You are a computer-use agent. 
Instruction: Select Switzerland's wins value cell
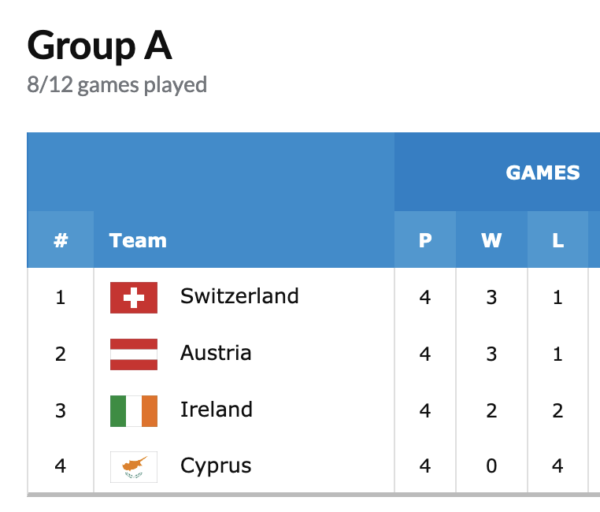pos(491,297)
